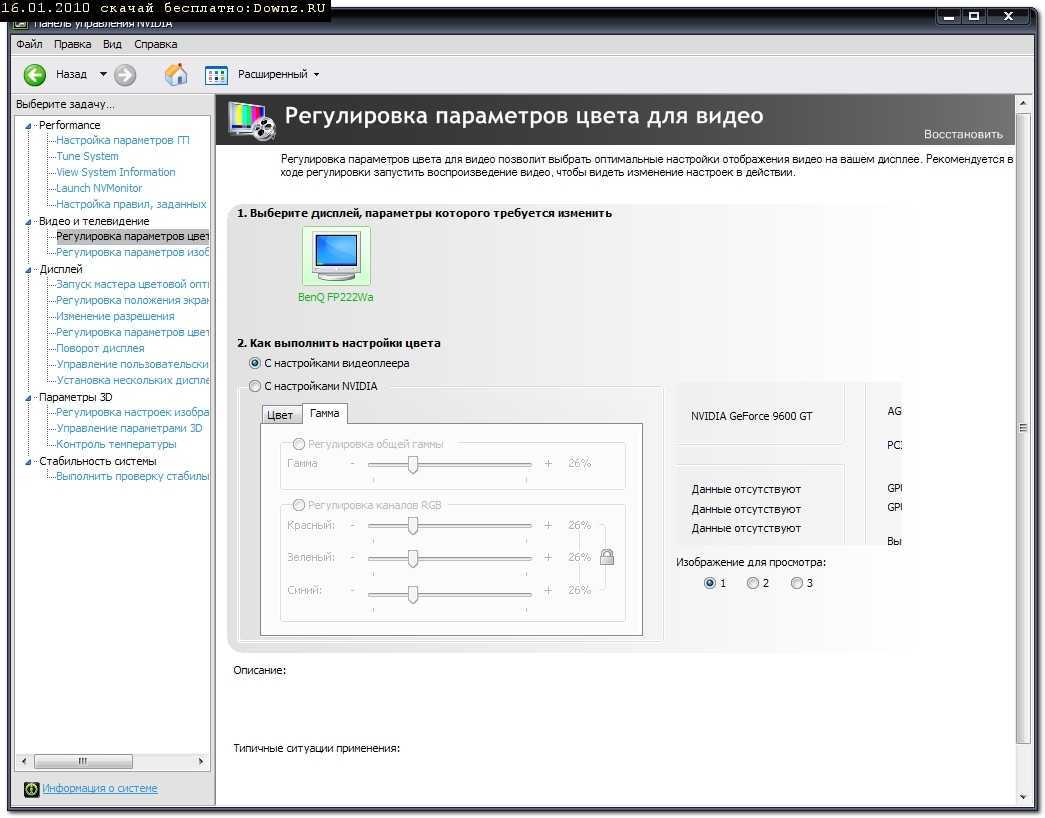1045x818 pixels.
Task: Open the 'Информация о системе' link
Action: [x=100, y=788]
